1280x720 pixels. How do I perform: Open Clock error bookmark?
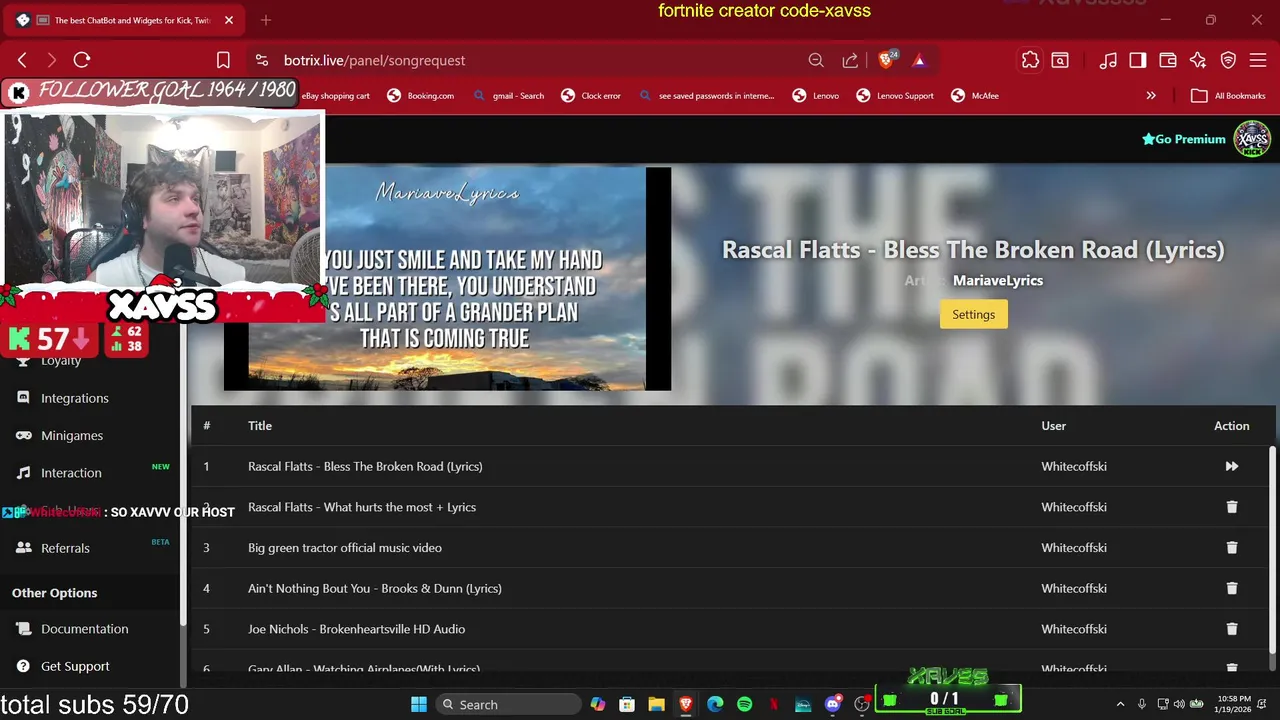(x=590, y=95)
